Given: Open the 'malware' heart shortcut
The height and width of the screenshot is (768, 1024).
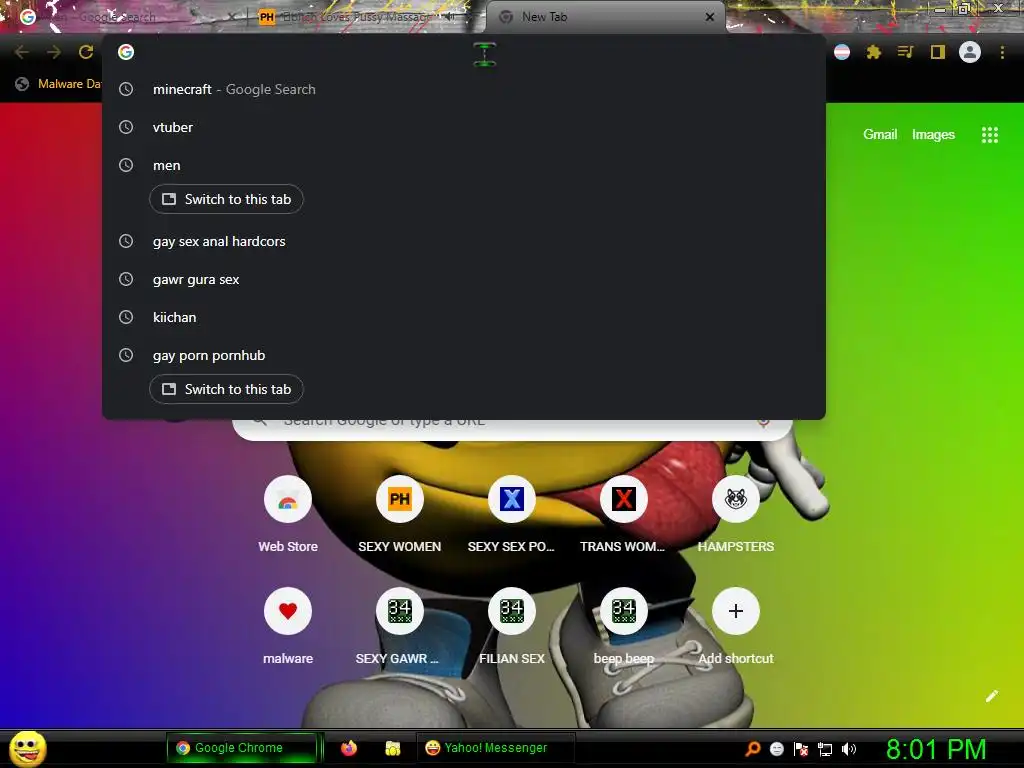Looking at the screenshot, I should pos(288,627).
